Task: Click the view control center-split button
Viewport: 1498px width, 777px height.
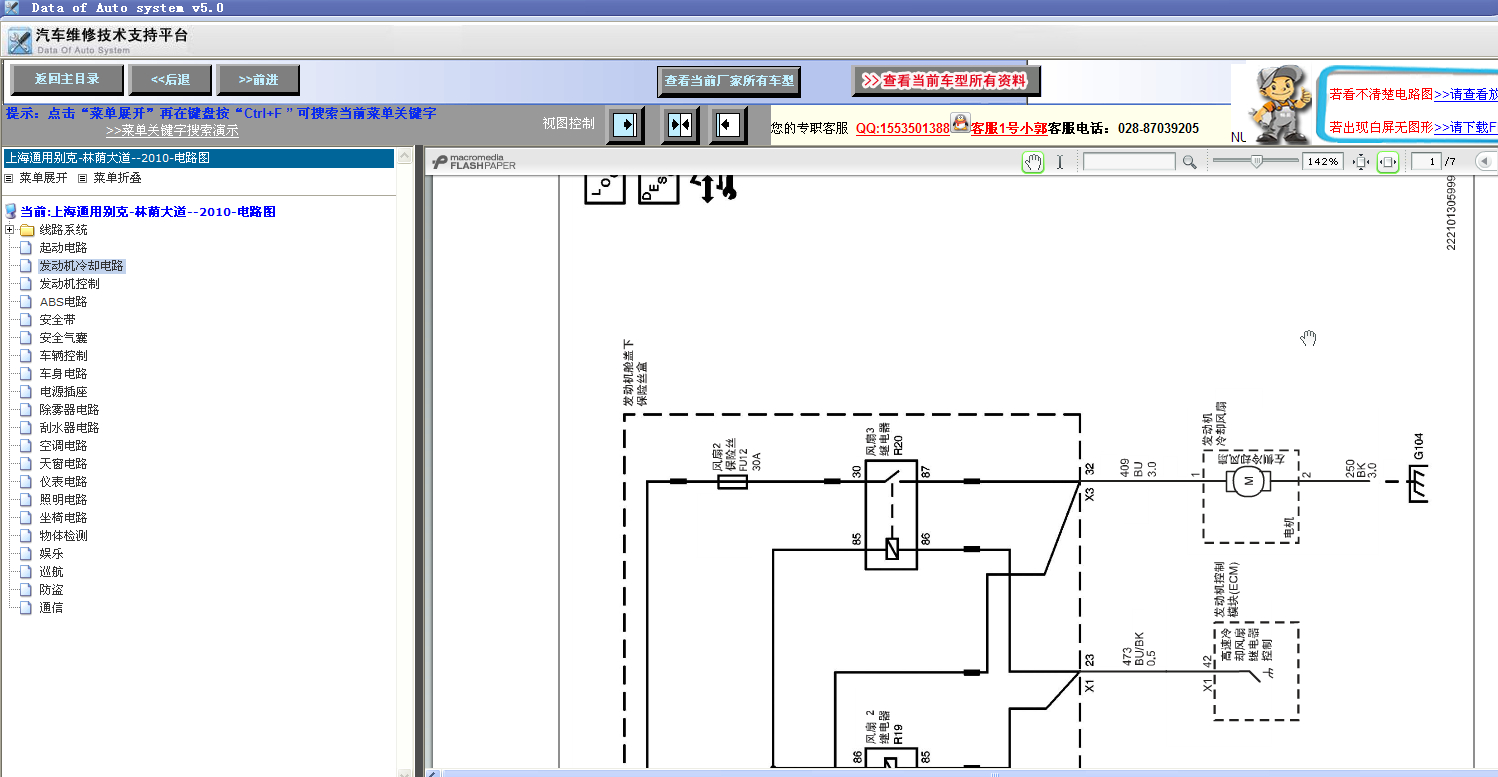Action: (680, 125)
